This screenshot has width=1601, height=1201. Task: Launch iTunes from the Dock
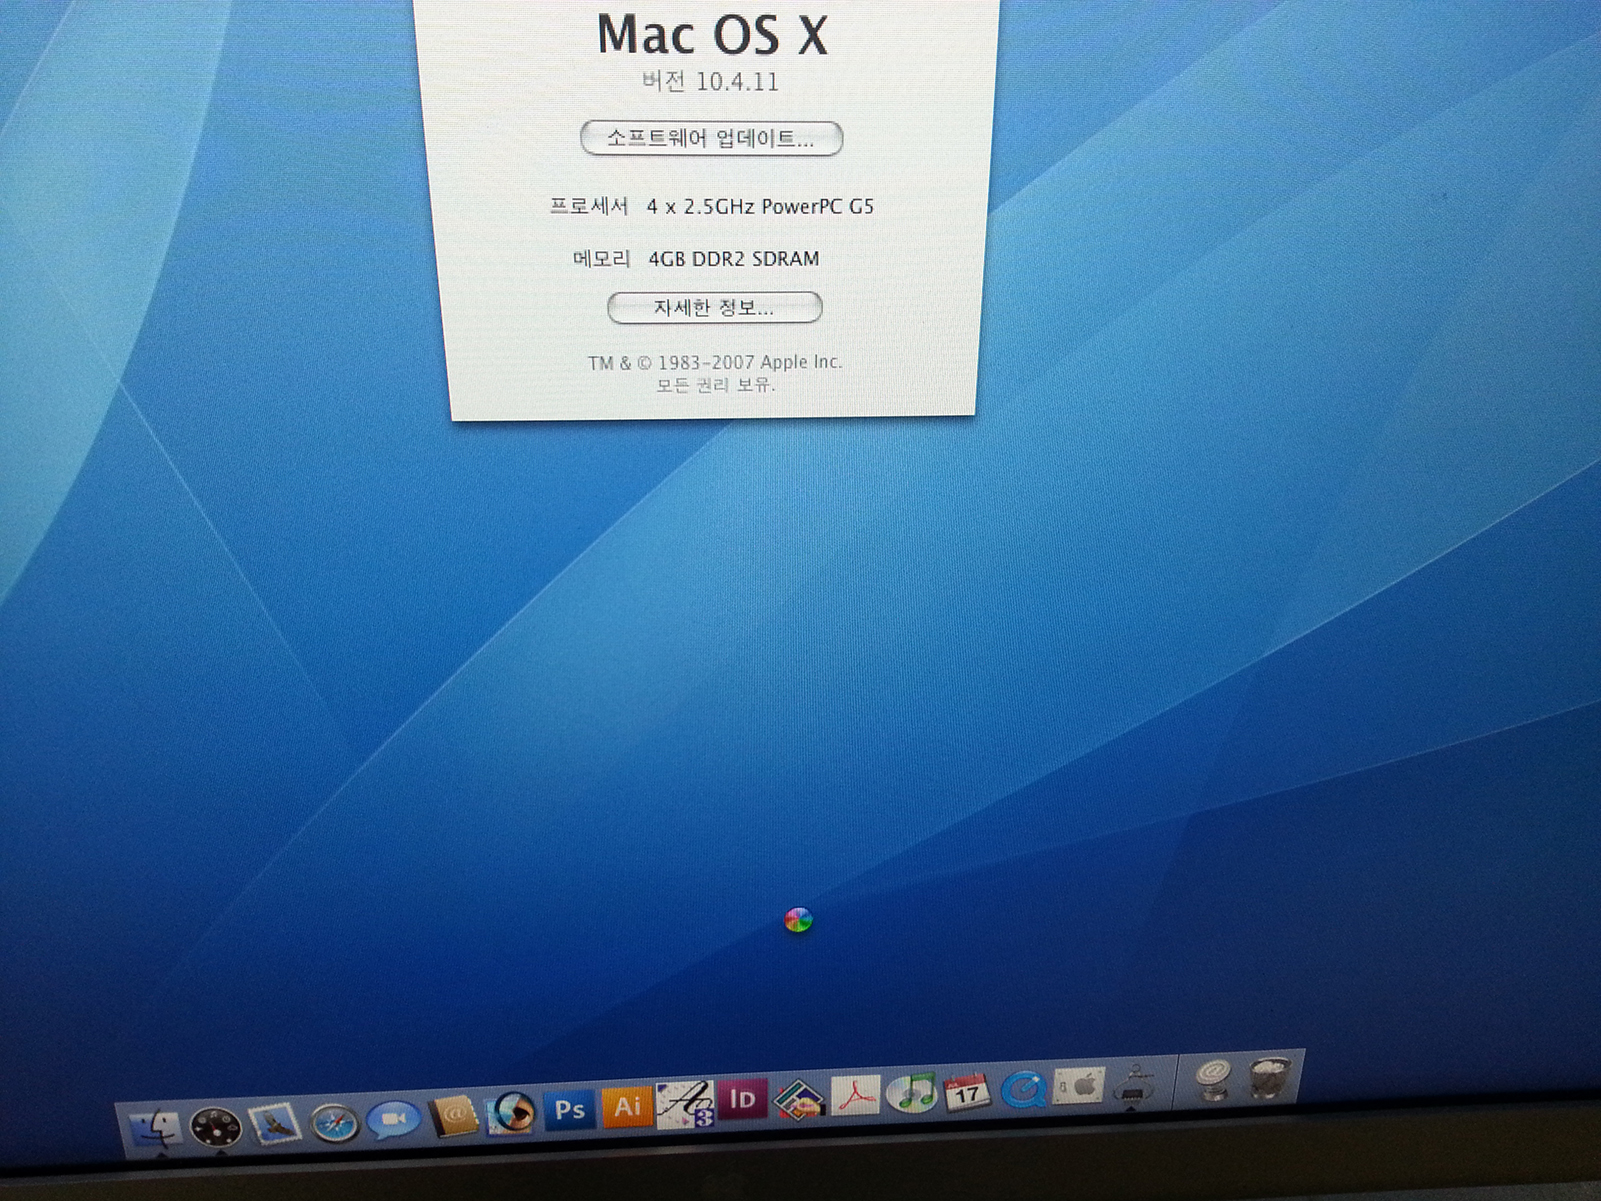pyautogui.click(x=912, y=1092)
